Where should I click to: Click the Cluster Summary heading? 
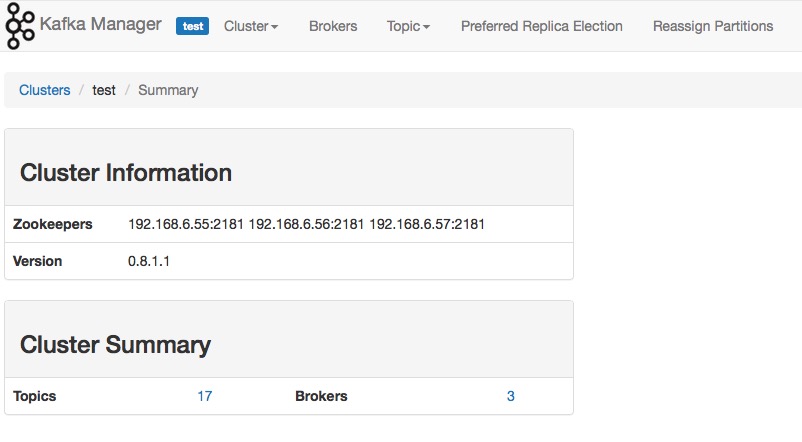[x=115, y=345]
